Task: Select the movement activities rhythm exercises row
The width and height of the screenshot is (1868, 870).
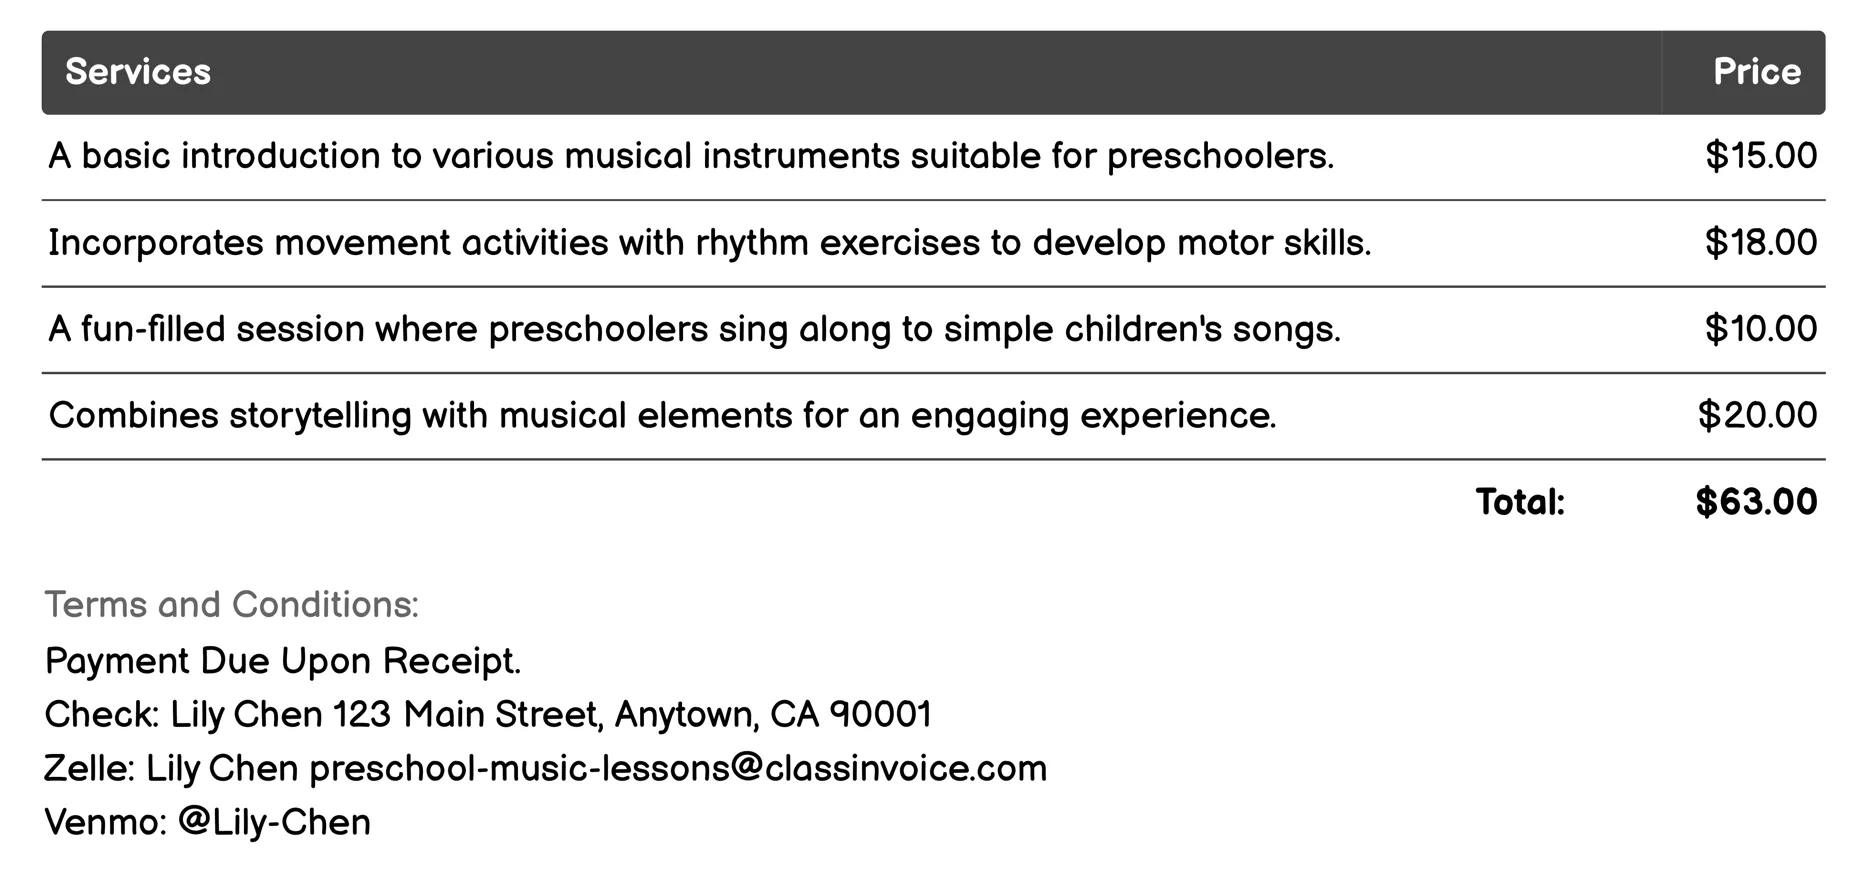Action: (709, 243)
